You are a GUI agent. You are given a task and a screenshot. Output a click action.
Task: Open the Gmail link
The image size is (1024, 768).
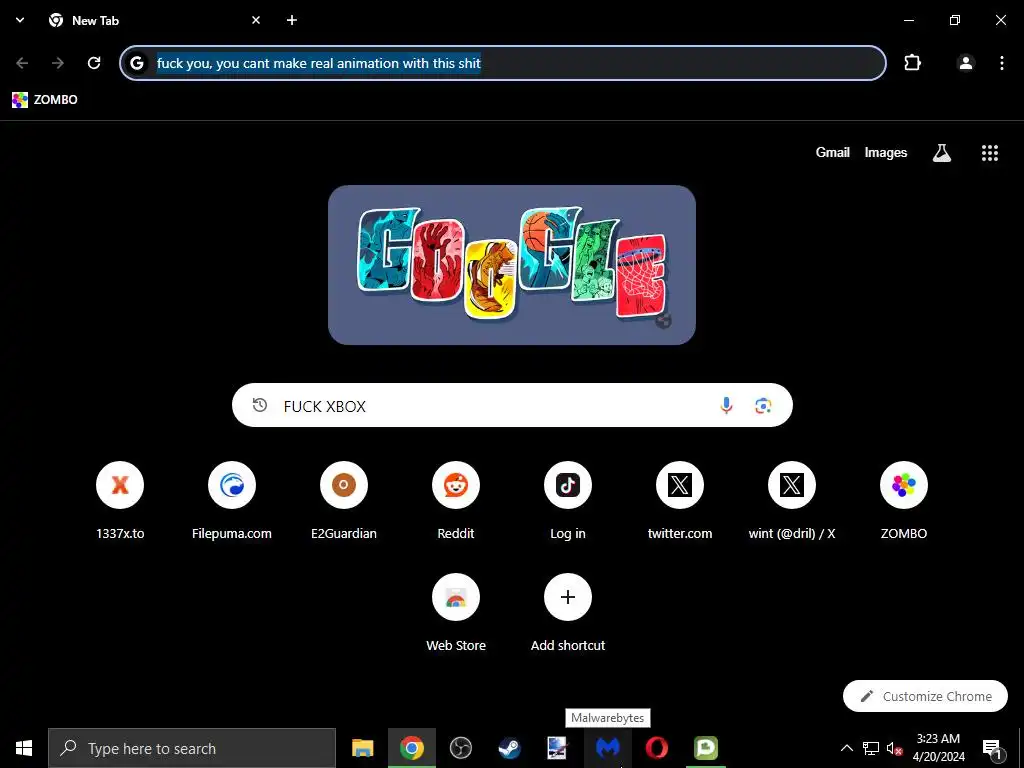(833, 153)
